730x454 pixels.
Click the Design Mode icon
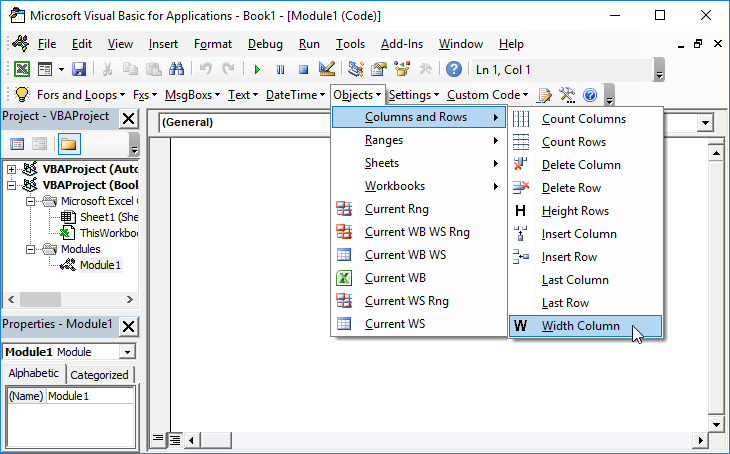[x=326, y=69]
